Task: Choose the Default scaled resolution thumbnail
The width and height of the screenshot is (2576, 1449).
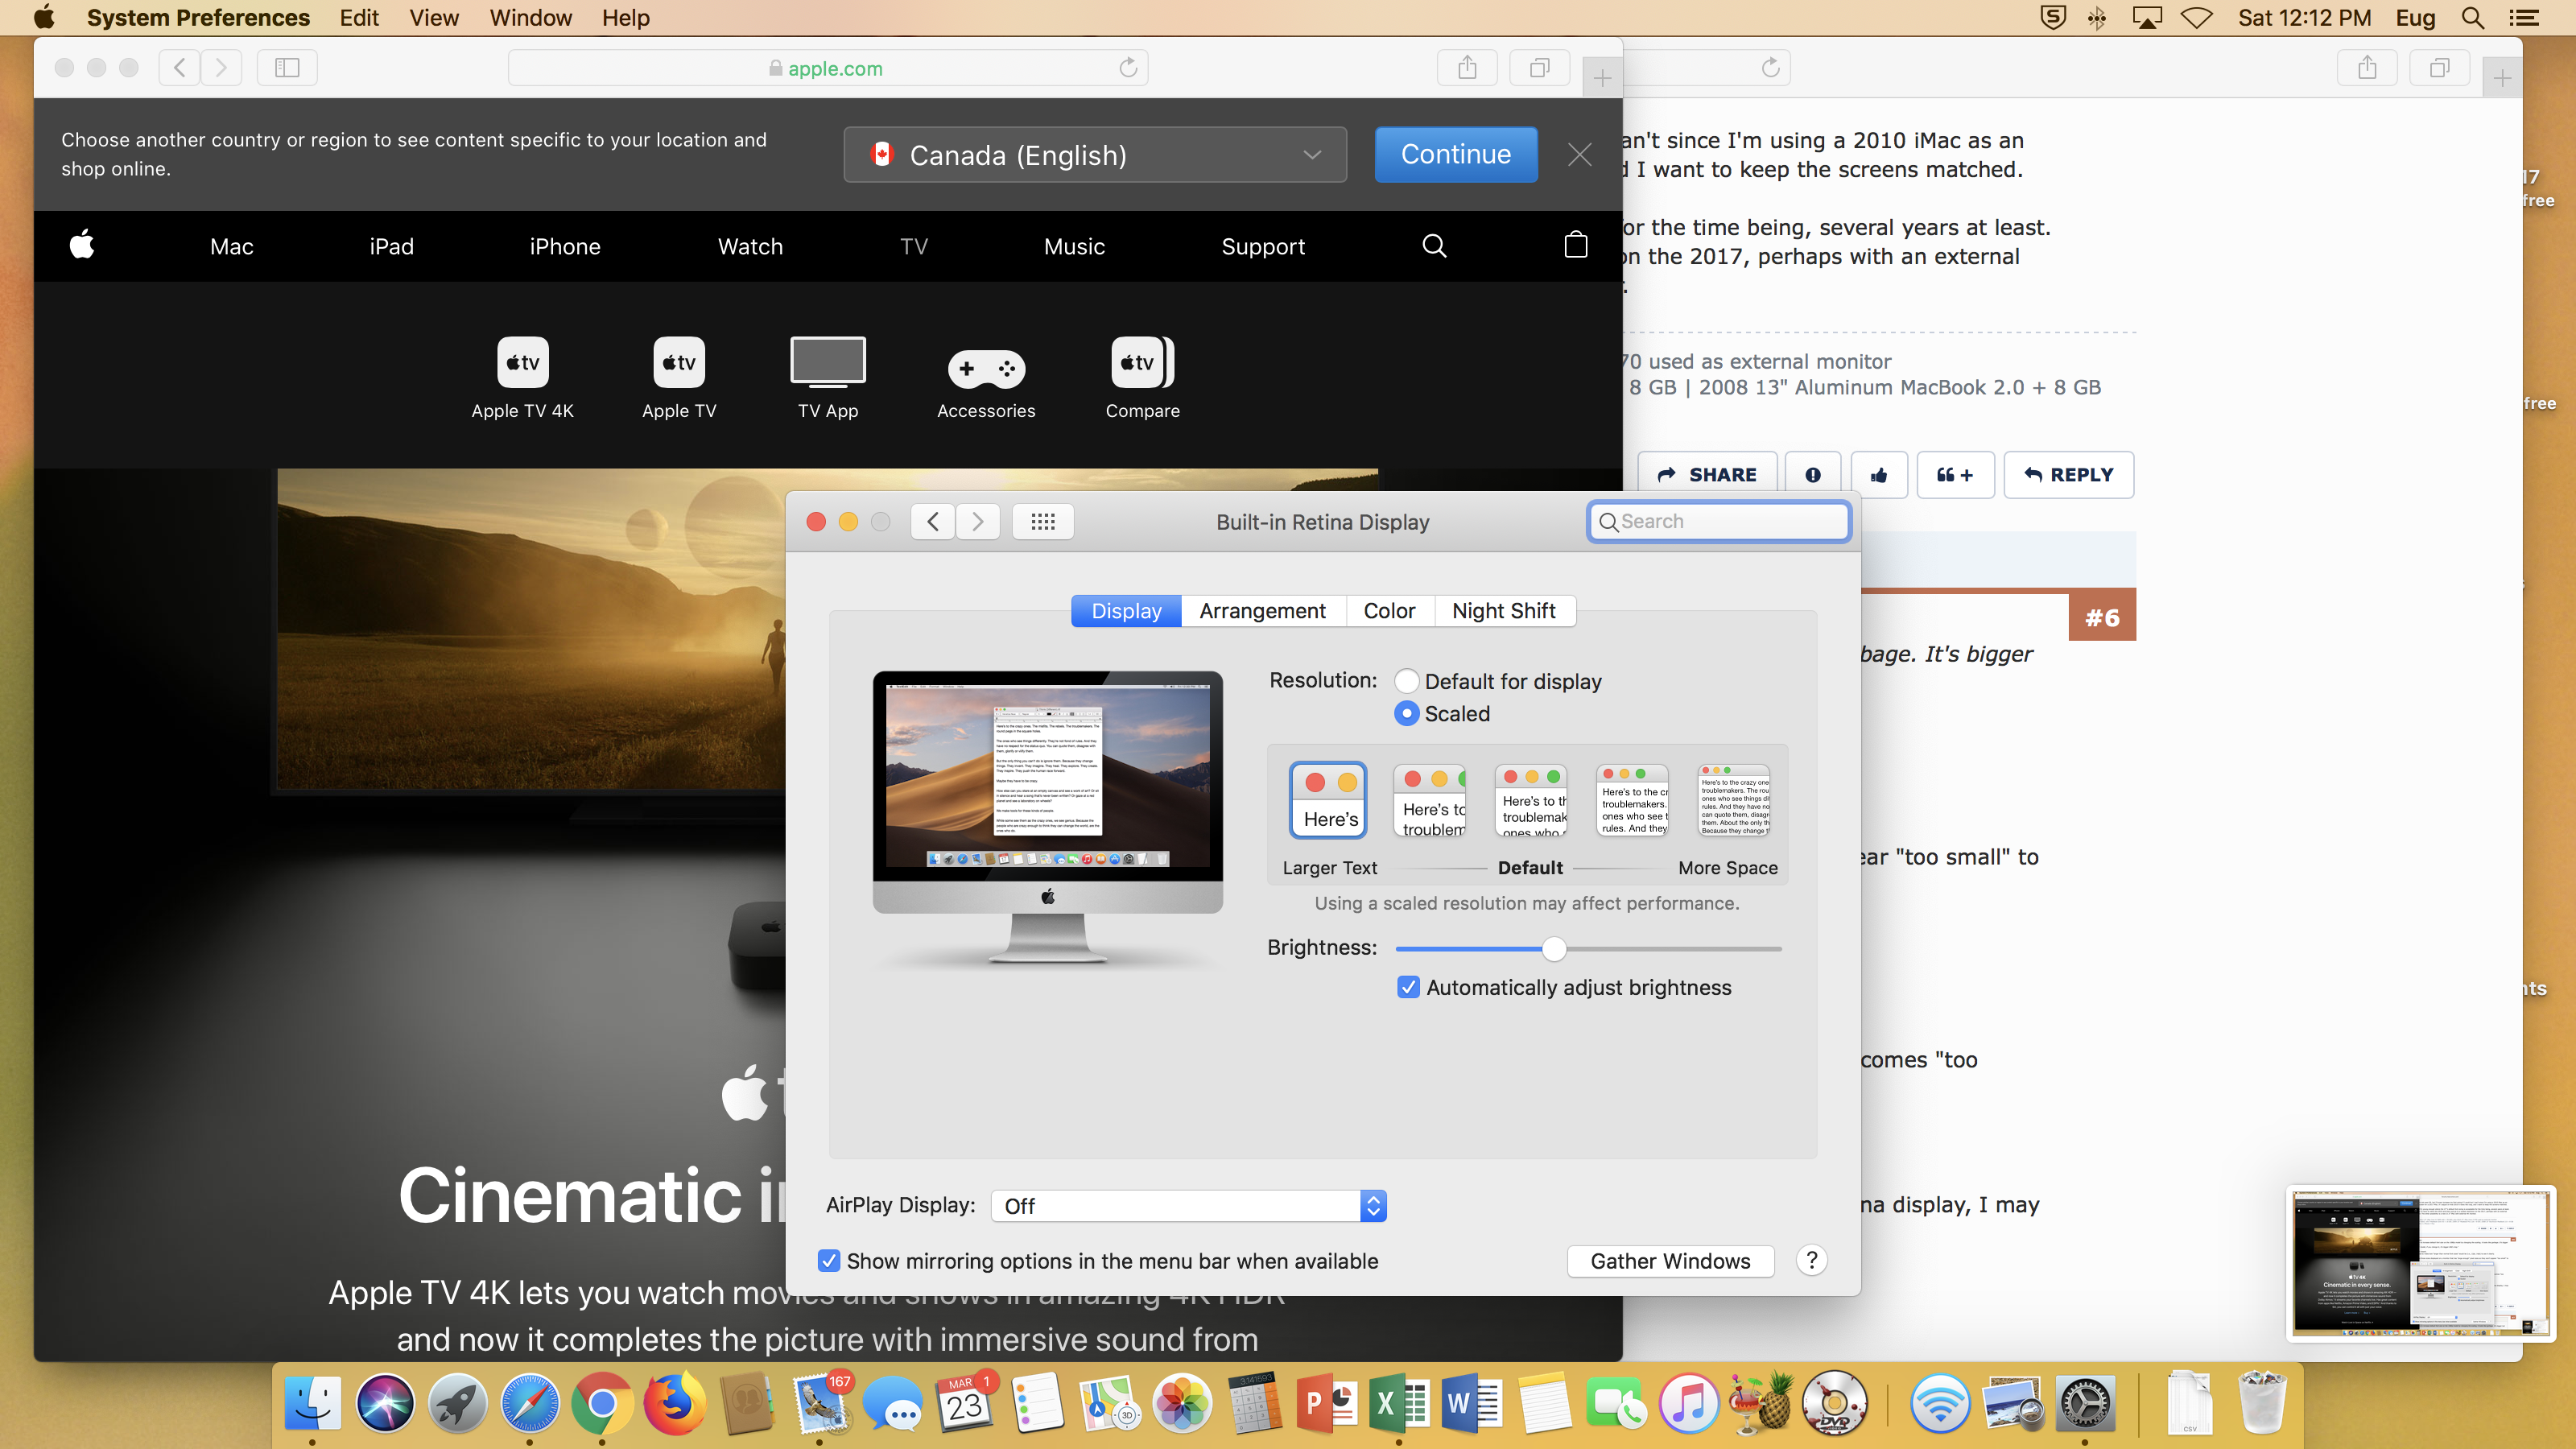Action: [x=1530, y=800]
